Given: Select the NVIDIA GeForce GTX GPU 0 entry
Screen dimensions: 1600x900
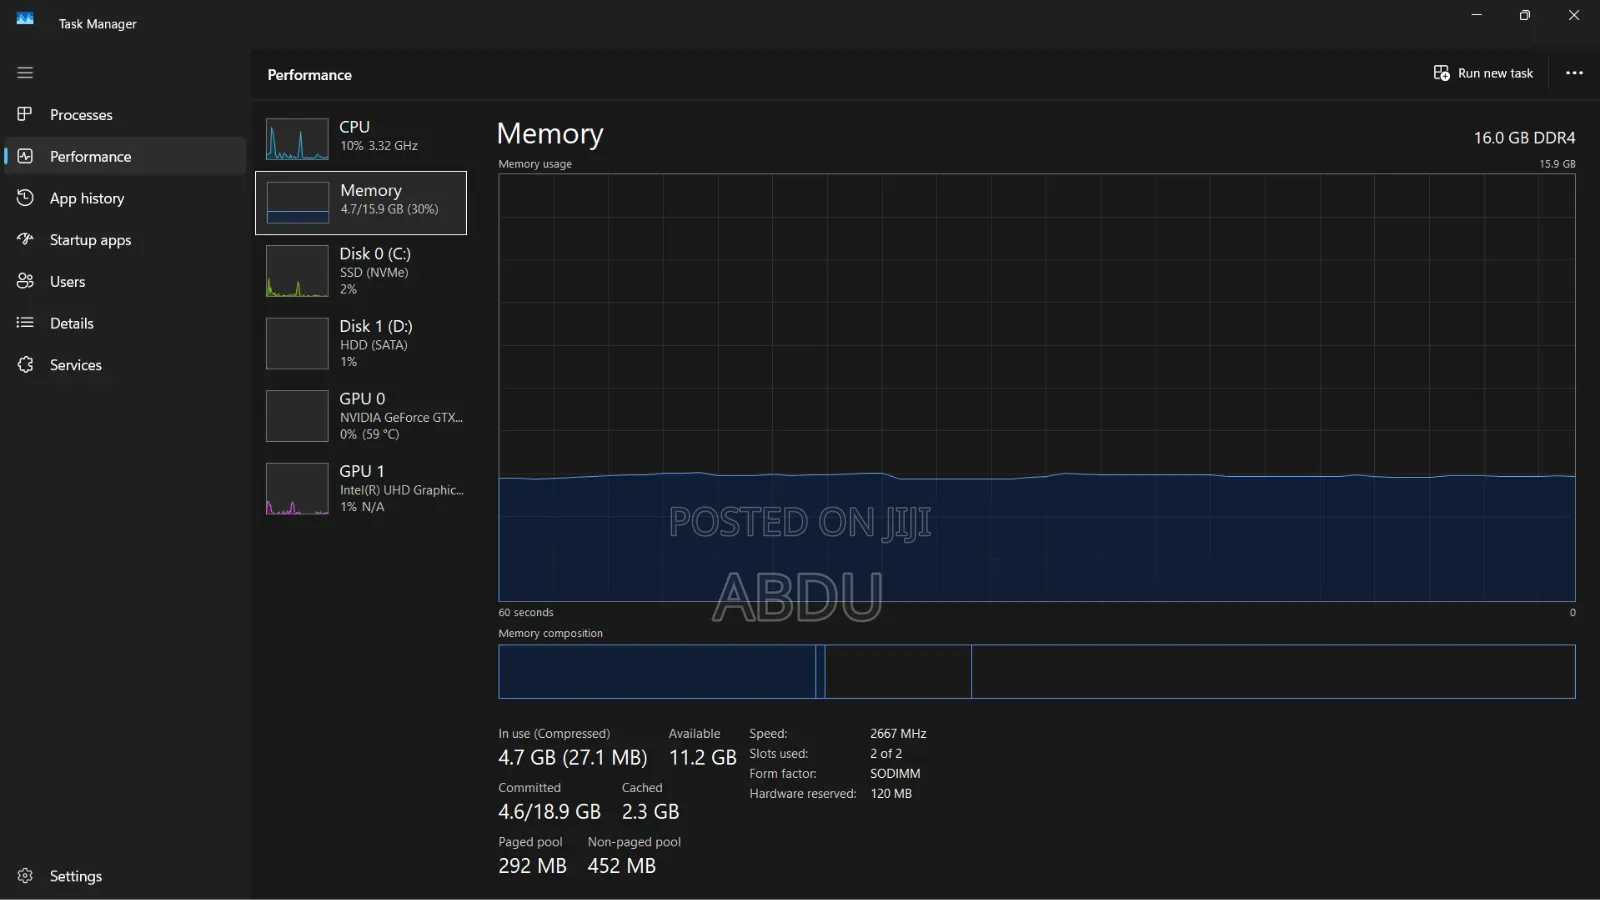Looking at the screenshot, I should pos(361,416).
